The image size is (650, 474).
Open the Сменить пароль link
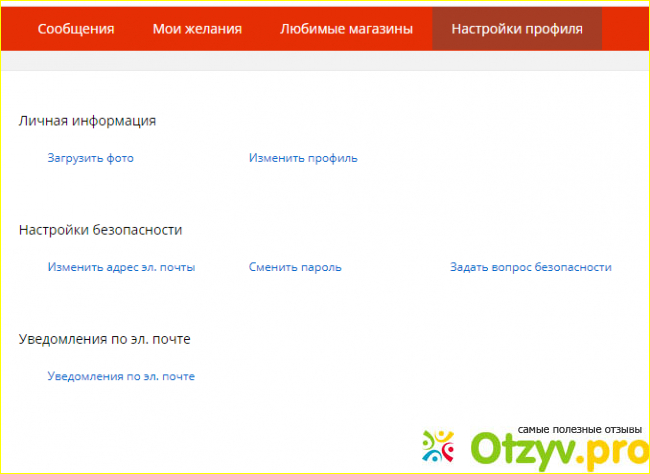pyautogui.click(x=295, y=267)
